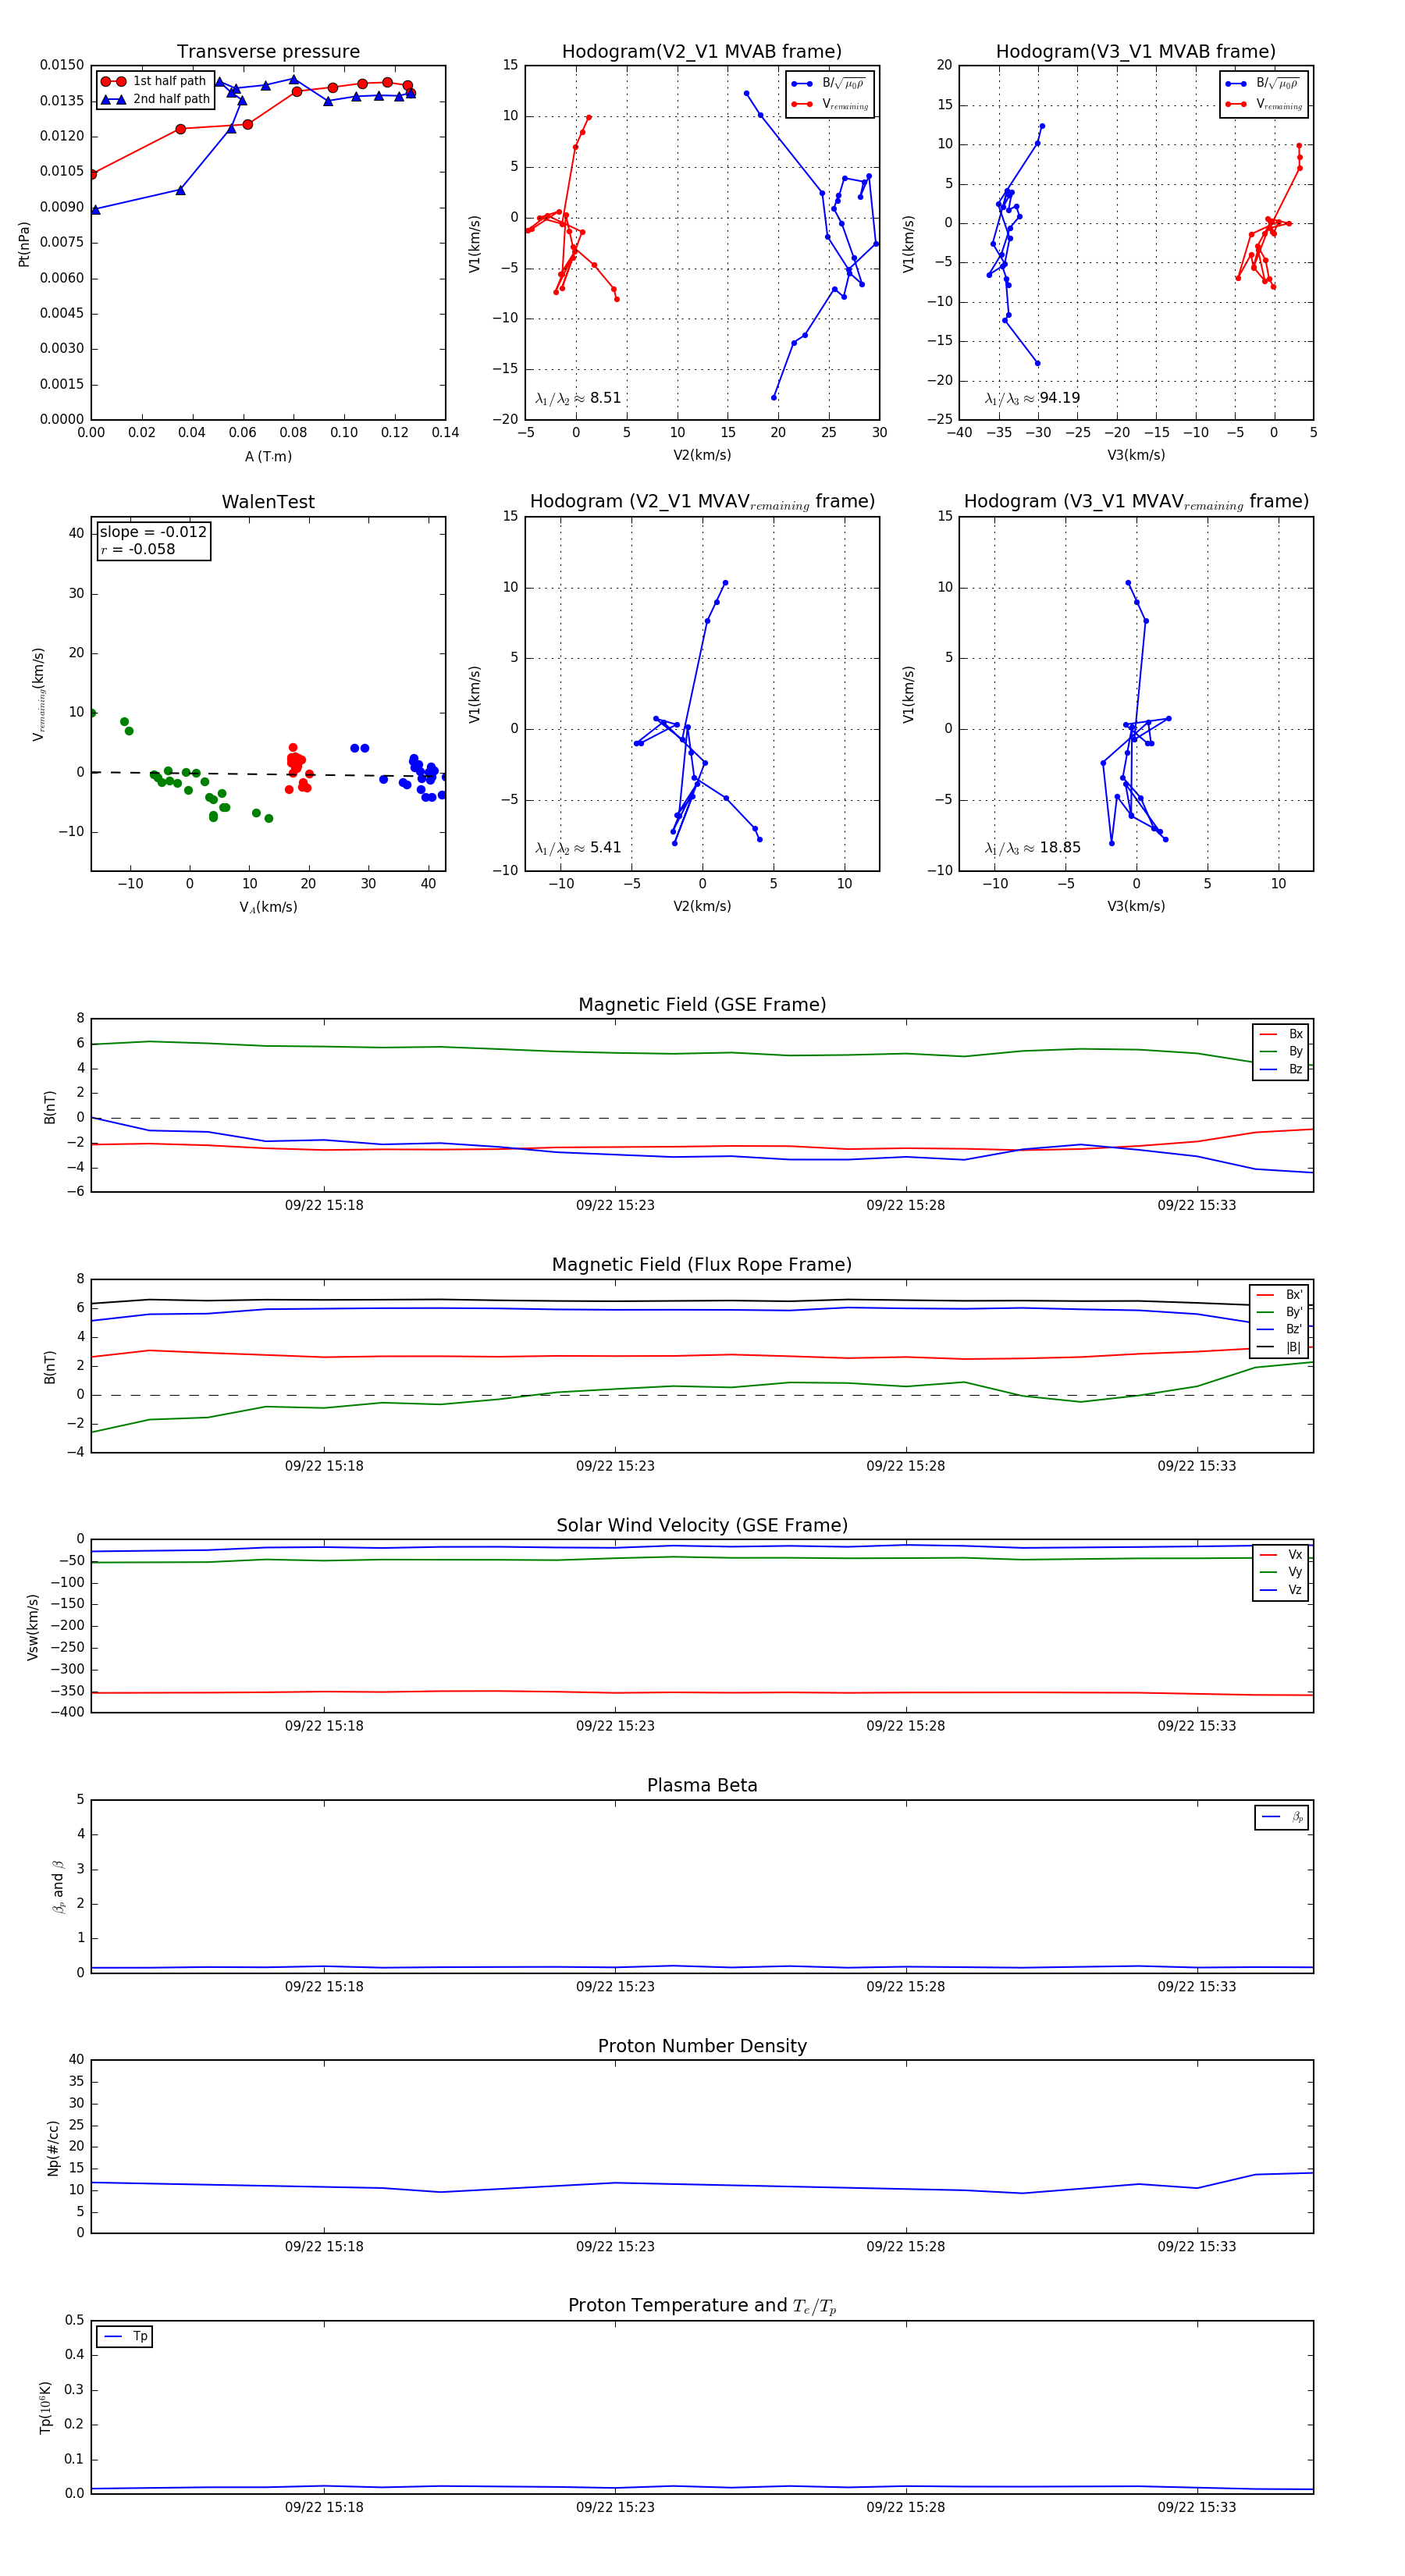Select By' entry in Flux Rope legend

(1280, 1312)
